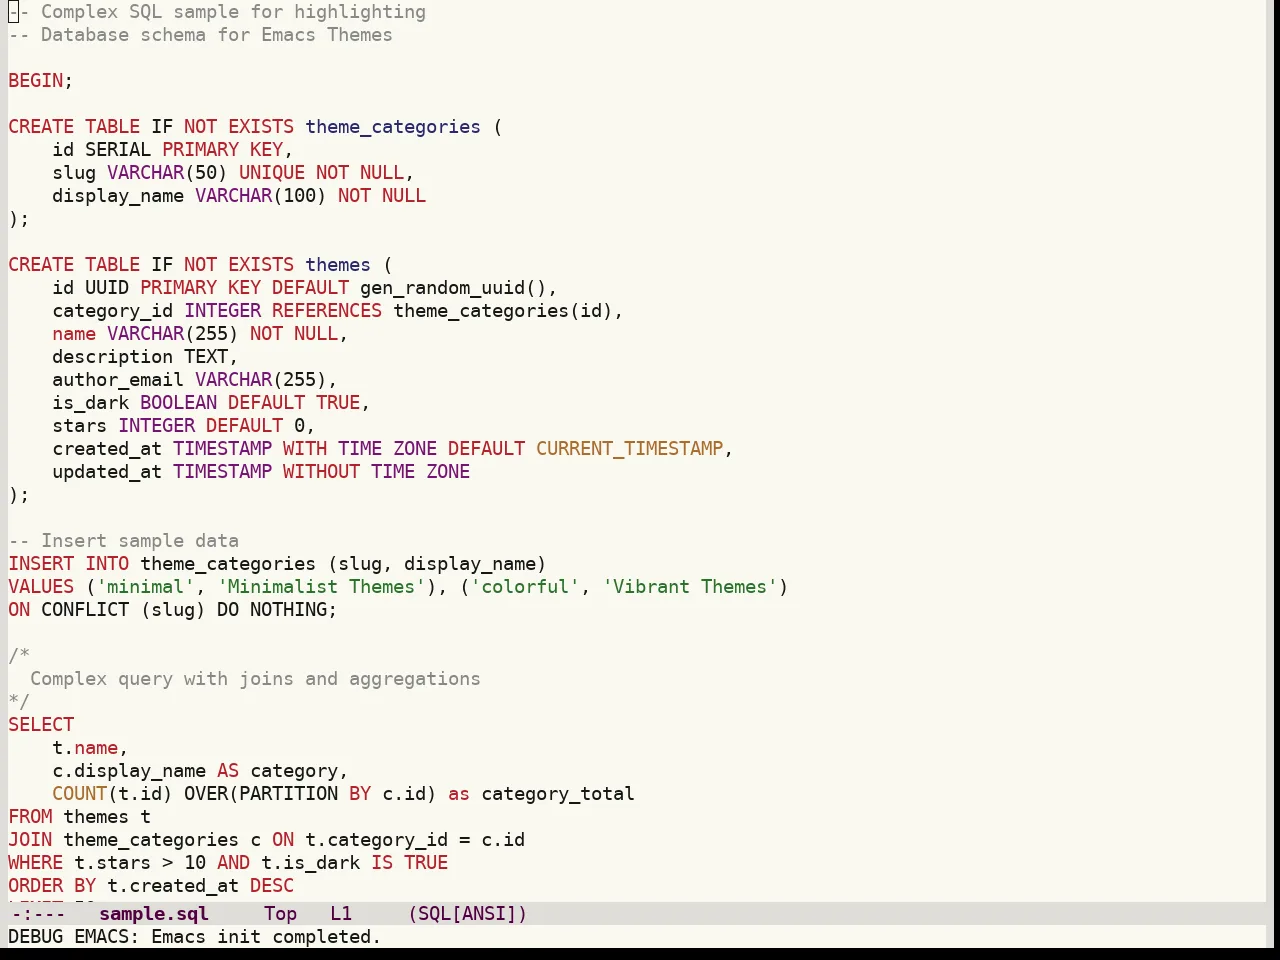Click t.name in the select list
The width and height of the screenshot is (1280, 960).
(x=85, y=748)
